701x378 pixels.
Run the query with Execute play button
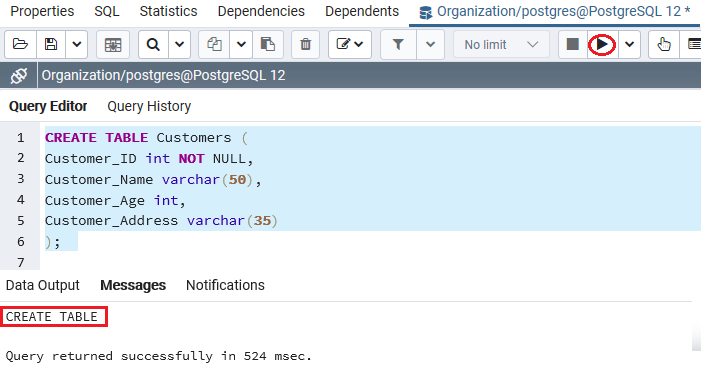tap(602, 45)
